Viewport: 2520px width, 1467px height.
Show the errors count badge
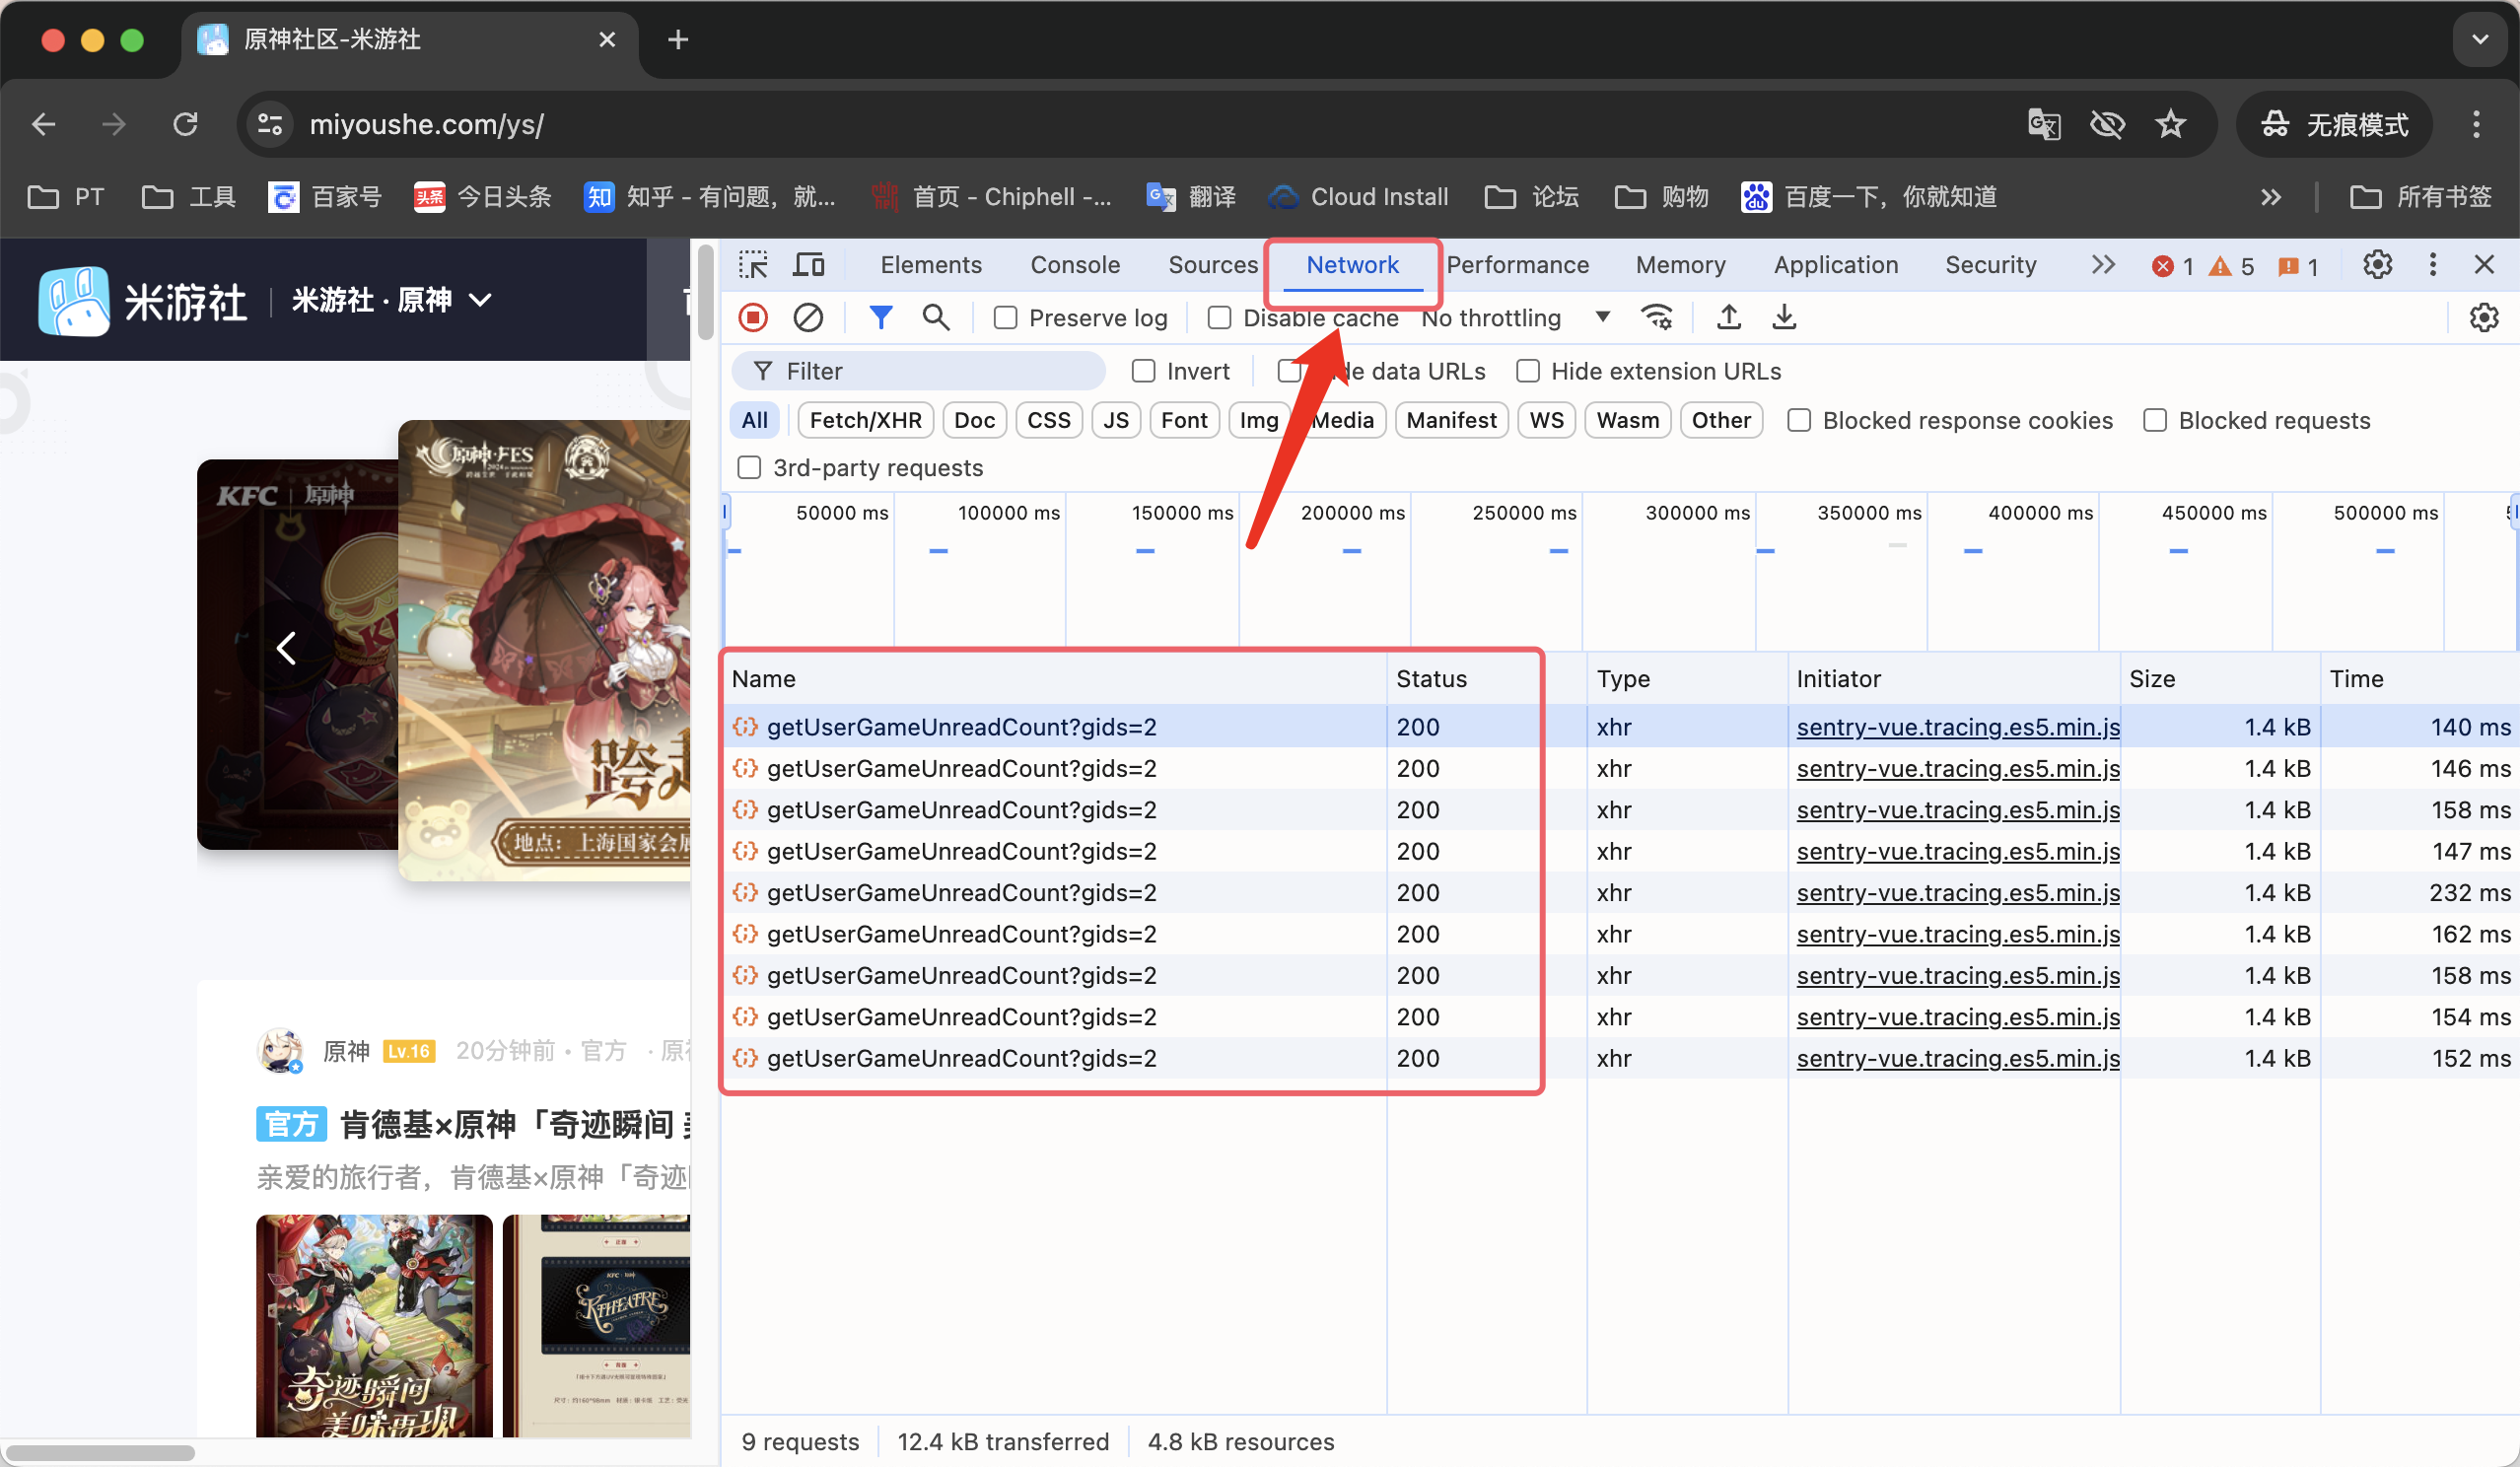2173,266
